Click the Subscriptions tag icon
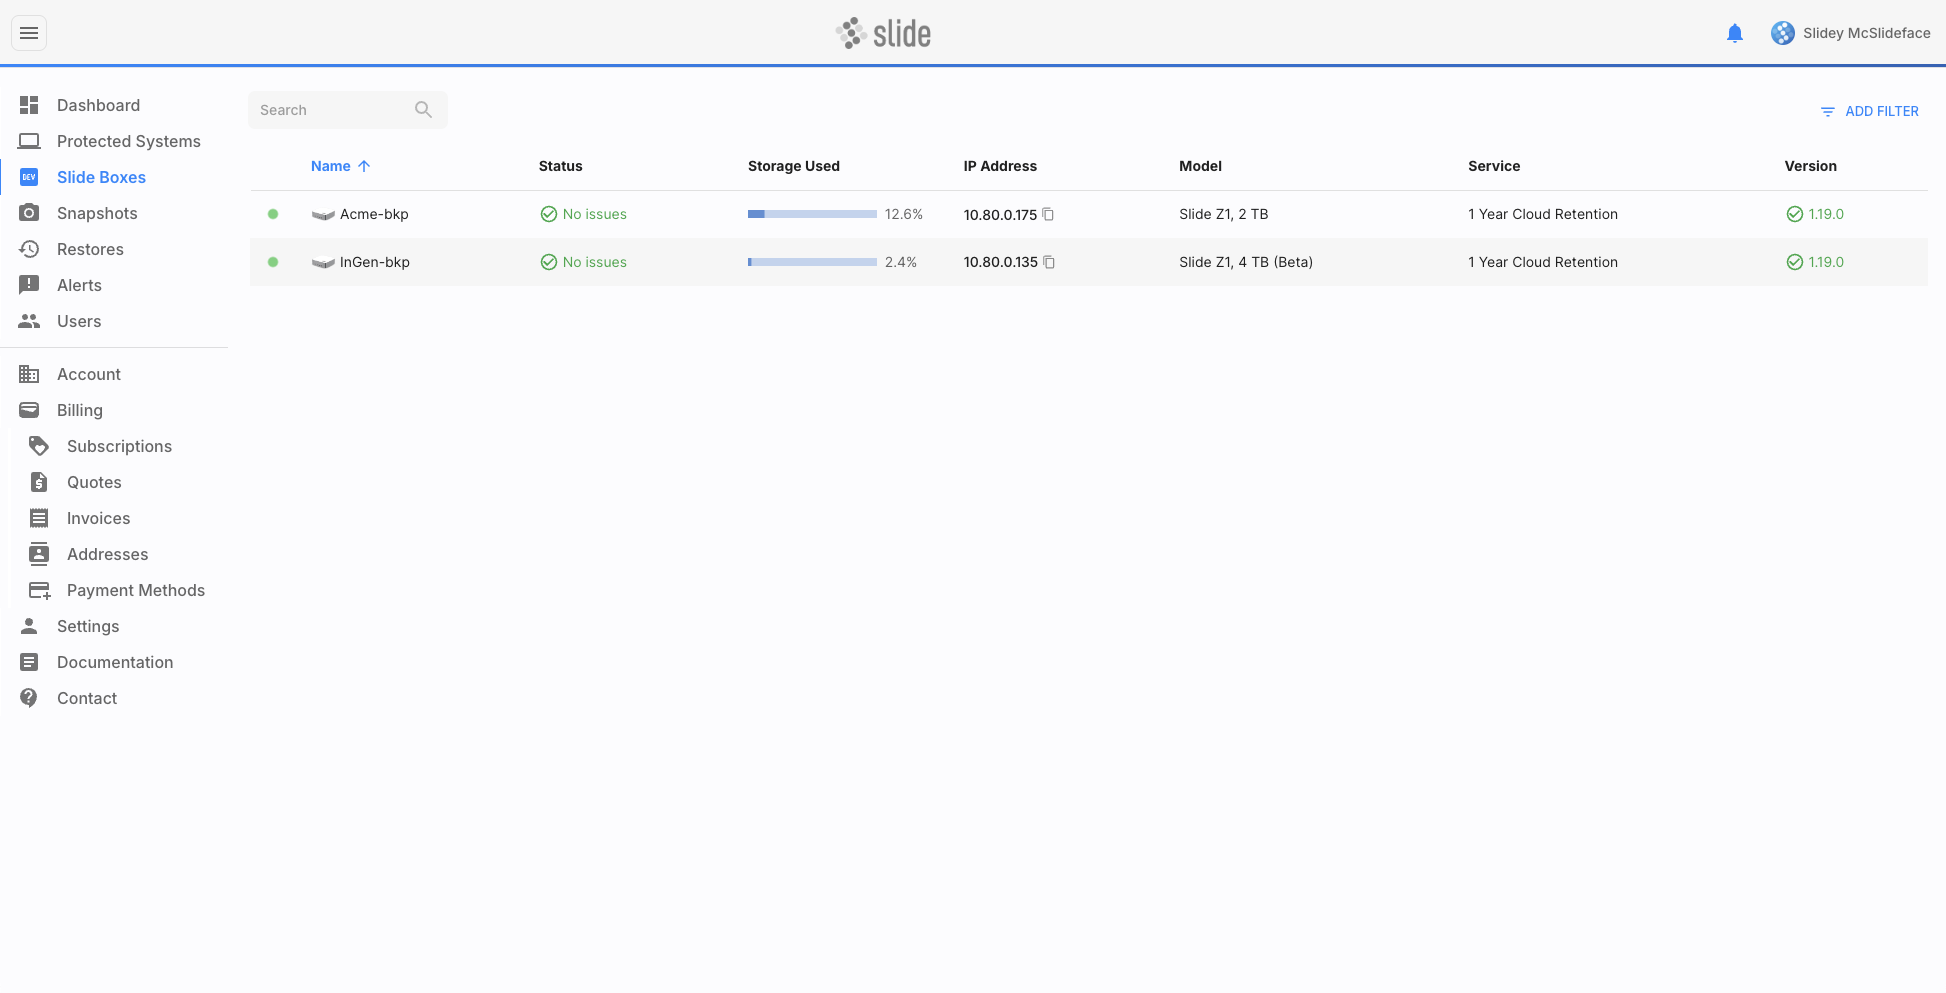 (x=39, y=446)
